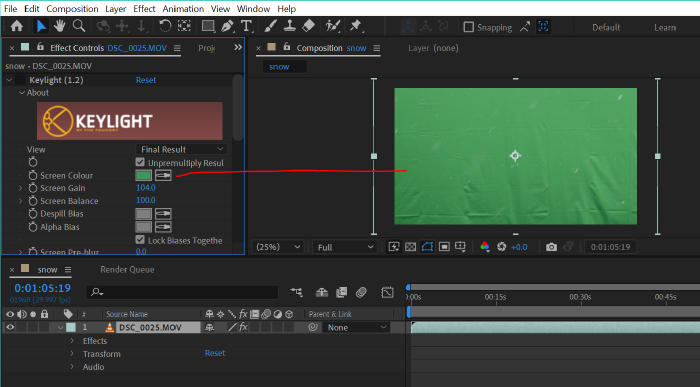The height and width of the screenshot is (387, 700).
Task: Open show channel color management icon
Action: [x=485, y=247]
